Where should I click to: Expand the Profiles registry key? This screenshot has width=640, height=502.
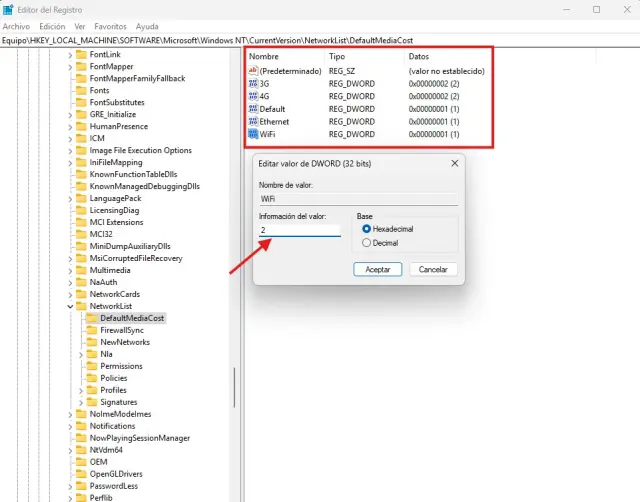click(x=81, y=390)
